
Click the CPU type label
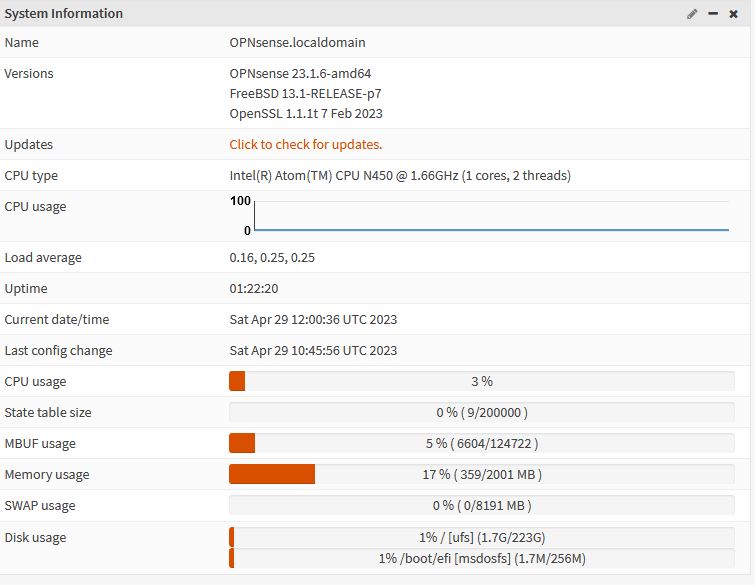(x=31, y=176)
